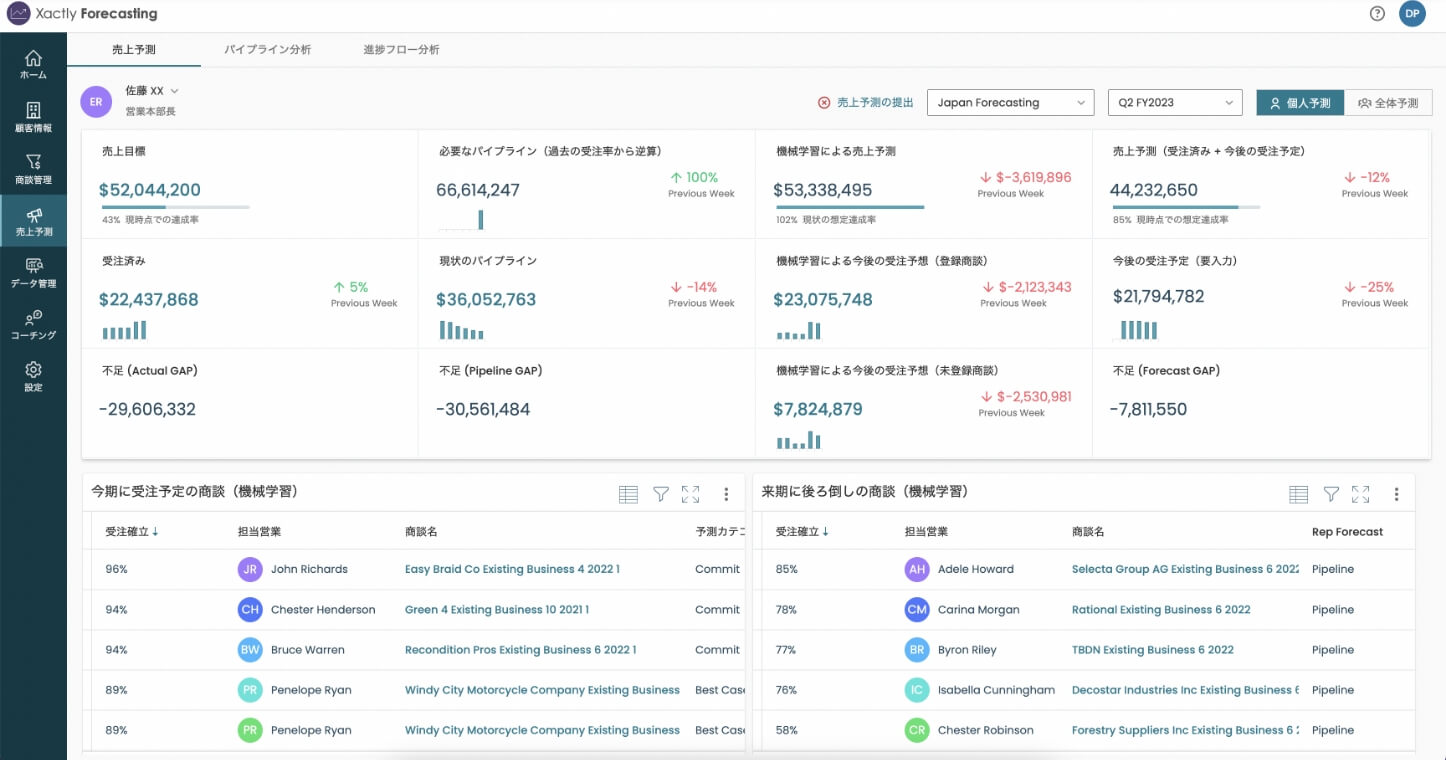Open データ管理 icon in sidebar
This screenshot has width=1446, height=760.
coord(33,272)
